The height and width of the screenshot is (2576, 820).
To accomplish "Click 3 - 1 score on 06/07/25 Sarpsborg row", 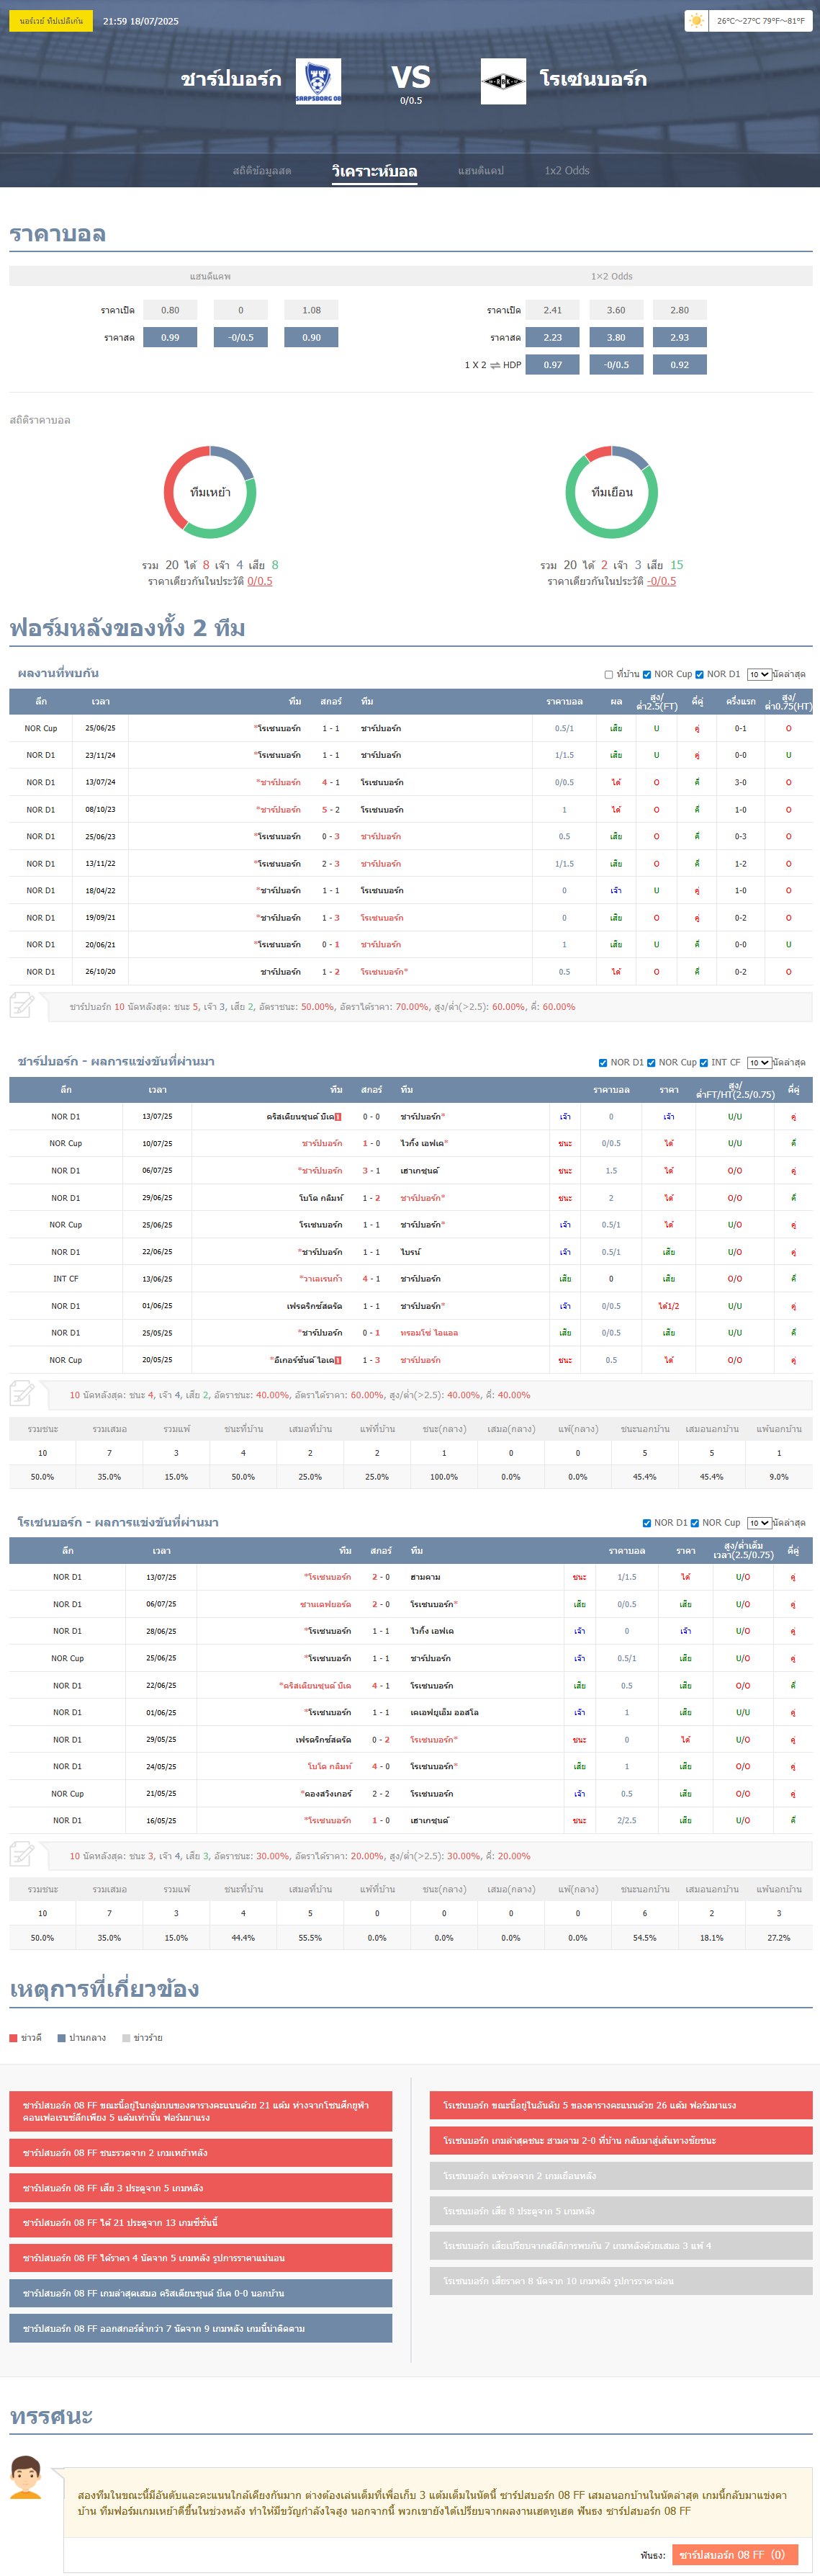I will [x=371, y=1170].
